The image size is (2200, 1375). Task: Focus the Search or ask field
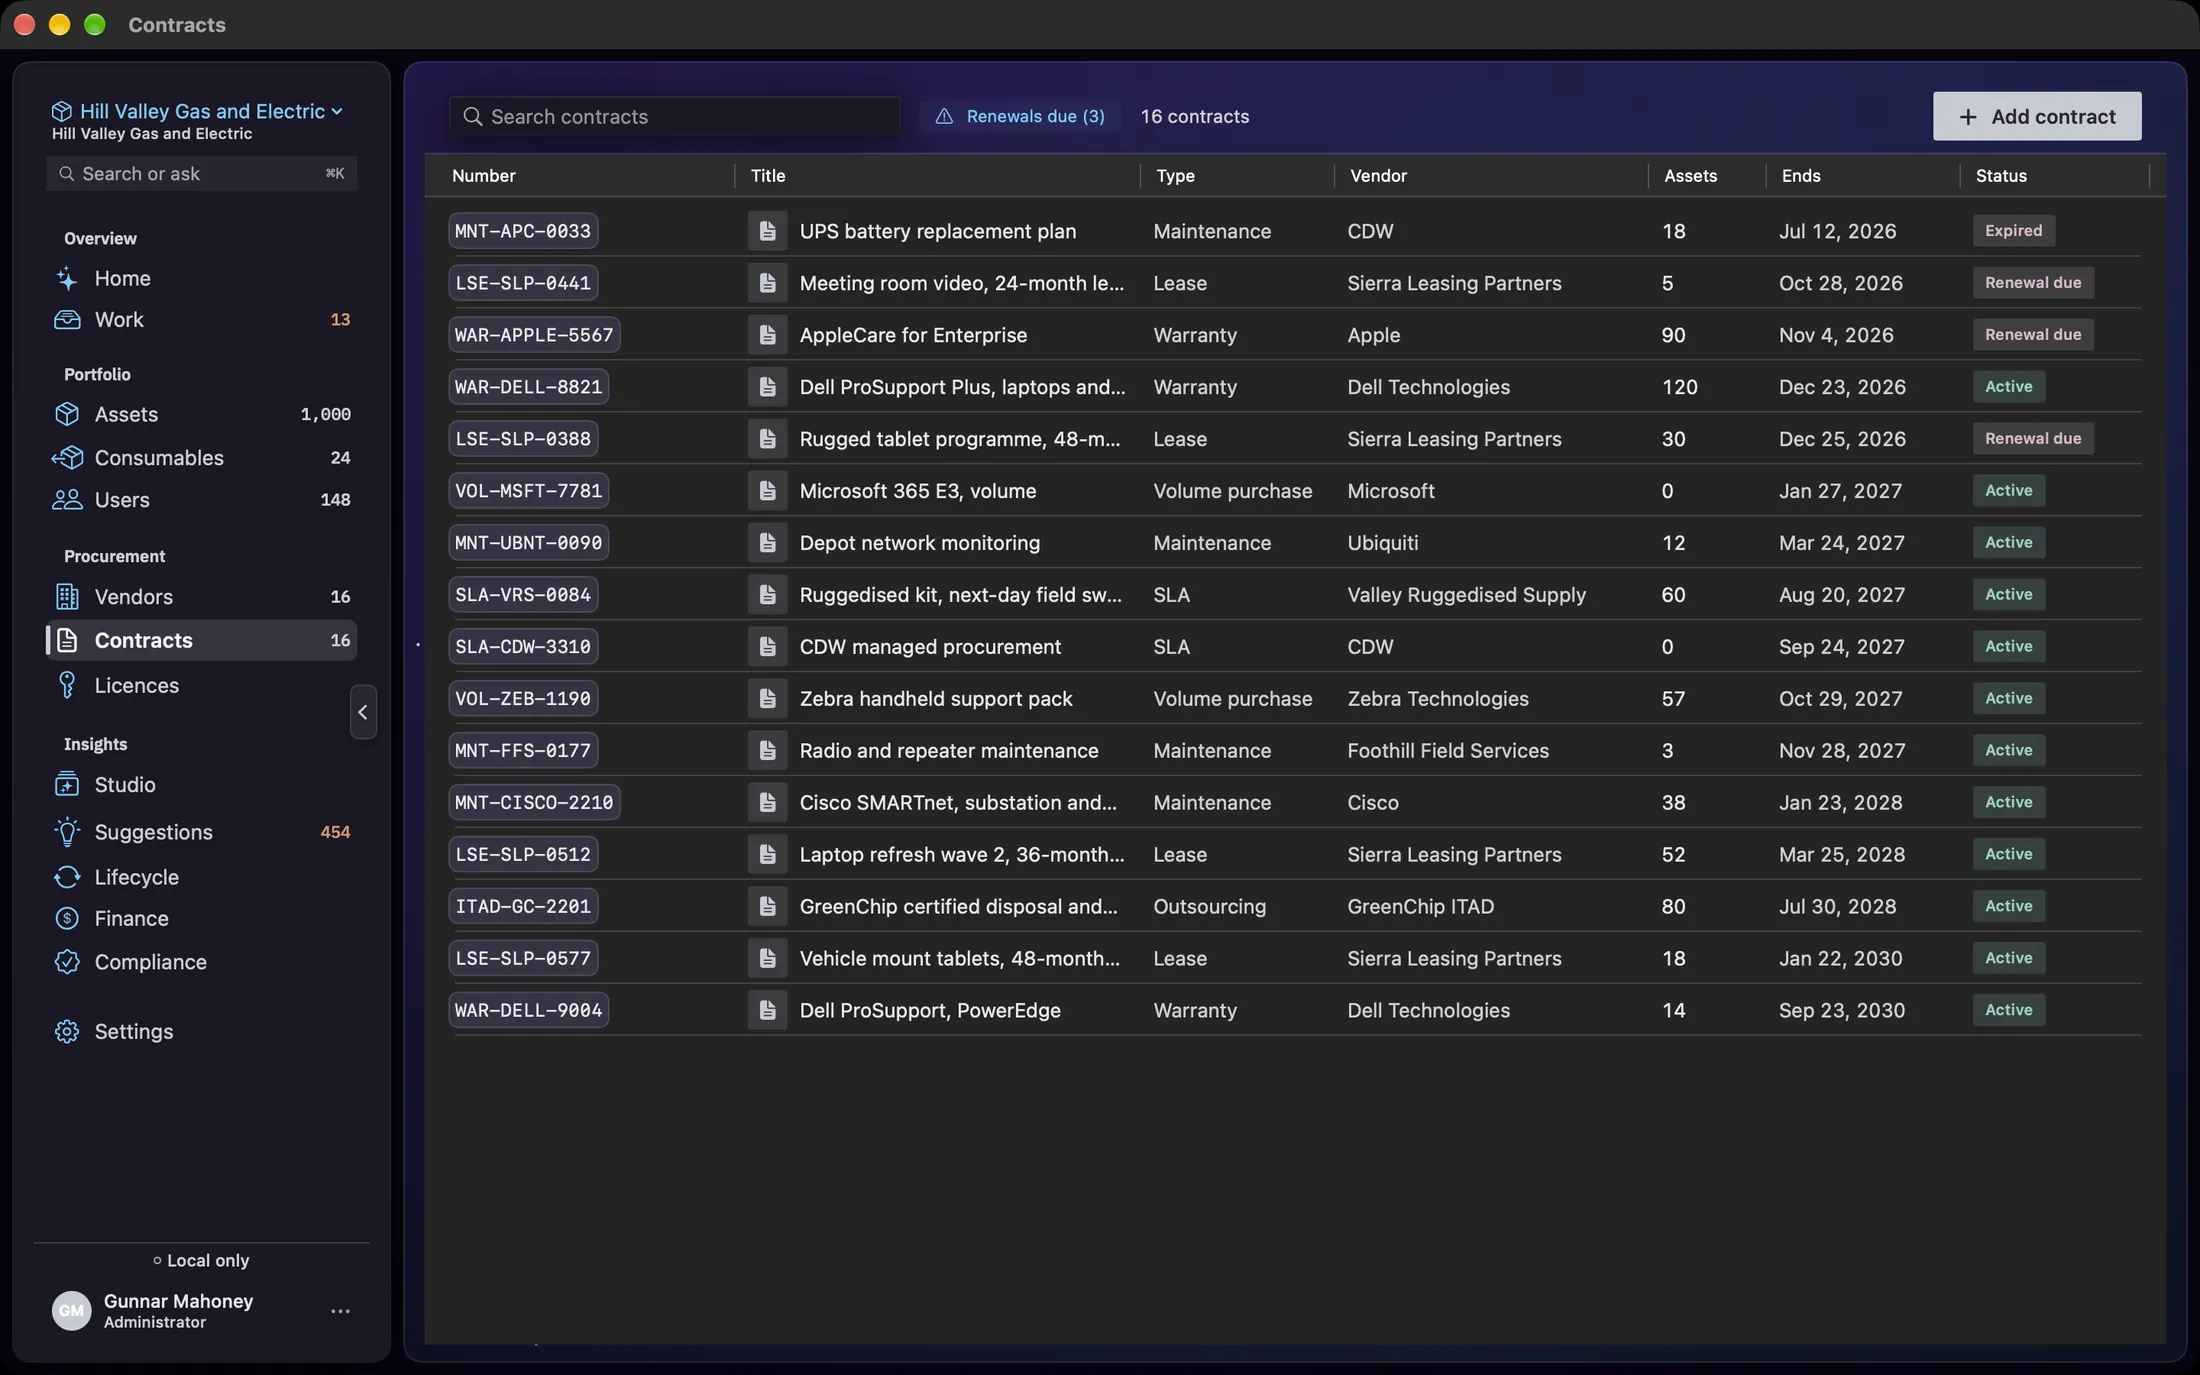pos(201,174)
